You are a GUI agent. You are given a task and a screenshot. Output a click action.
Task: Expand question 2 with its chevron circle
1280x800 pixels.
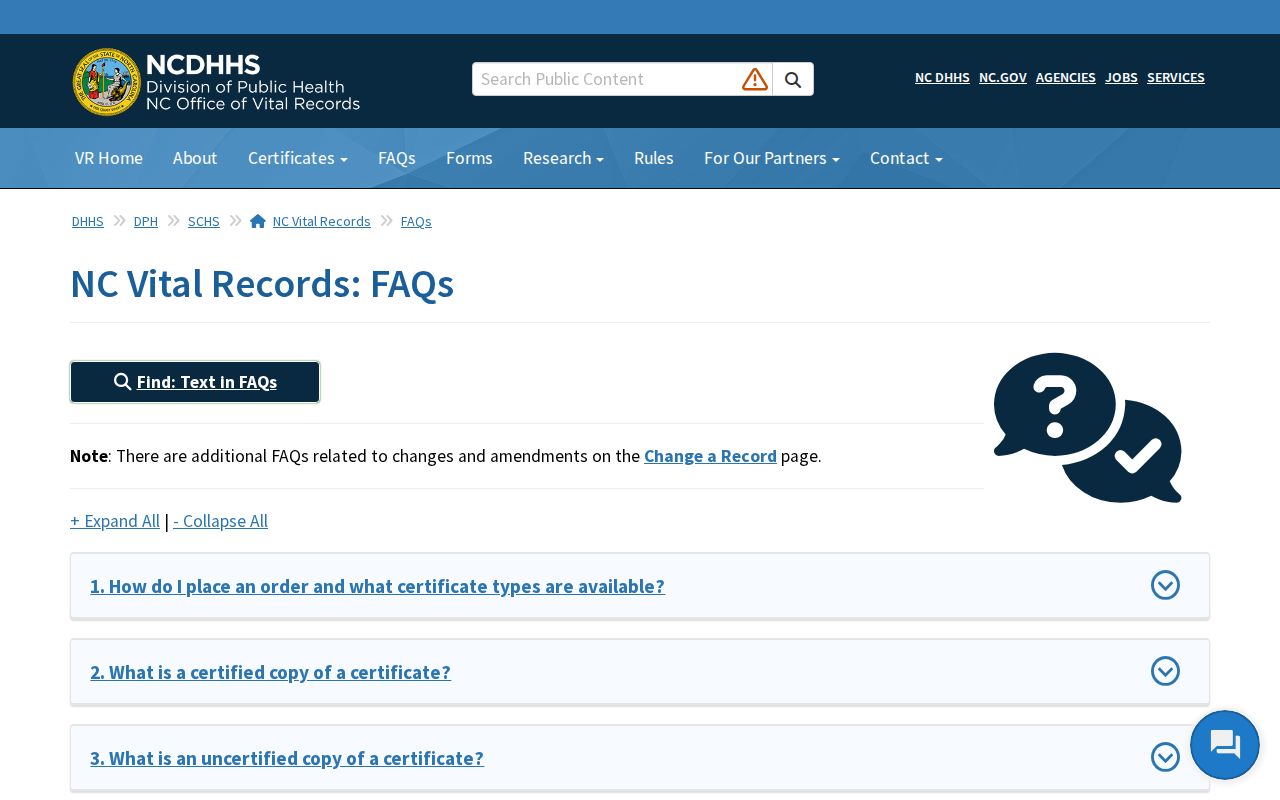[x=1165, y=671]
